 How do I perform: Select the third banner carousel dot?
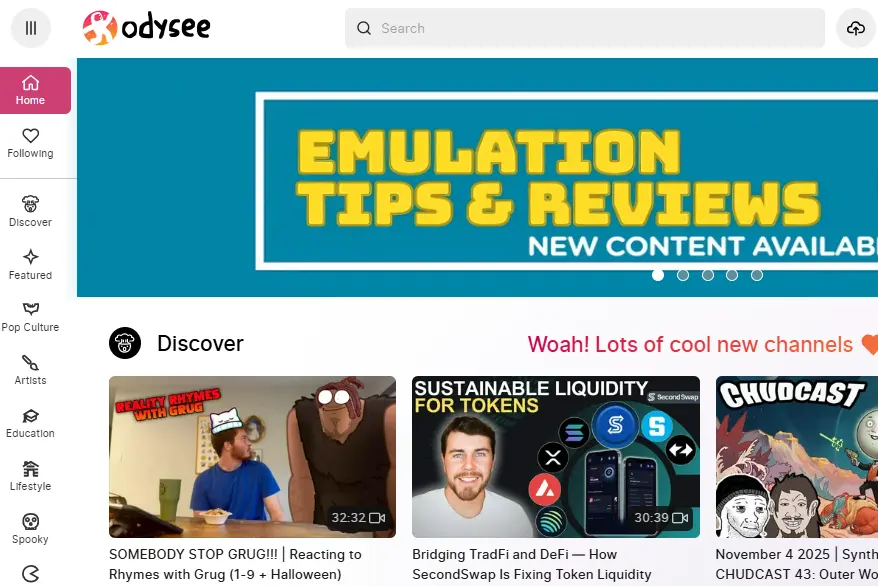[708, 275]
